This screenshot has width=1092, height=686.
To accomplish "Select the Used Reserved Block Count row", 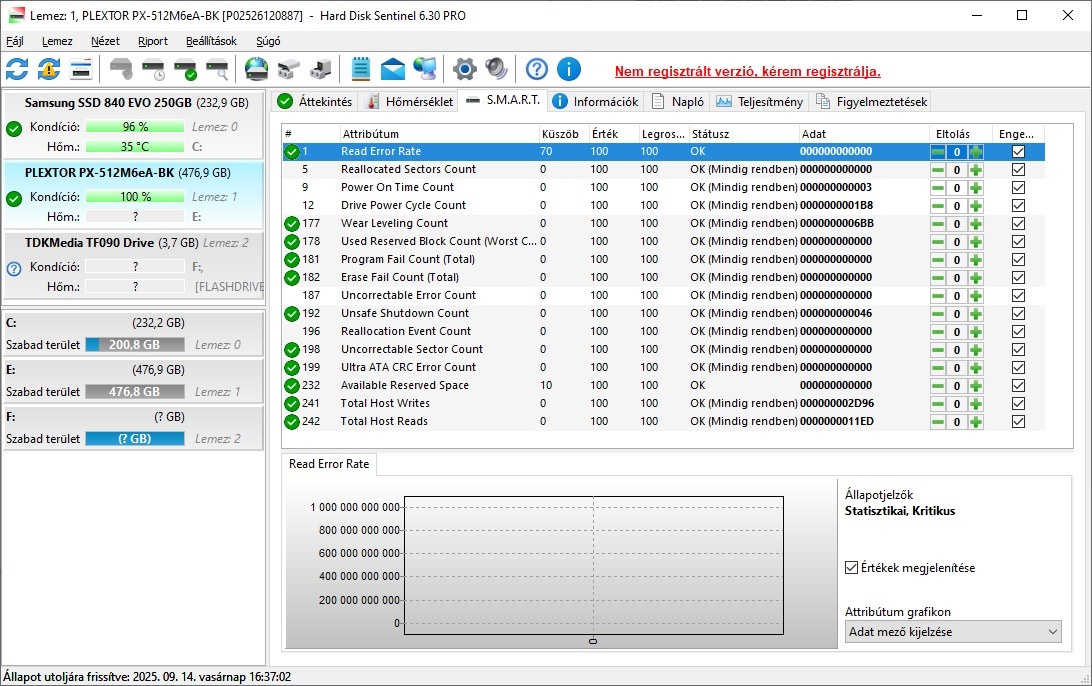I will point(663,241).
